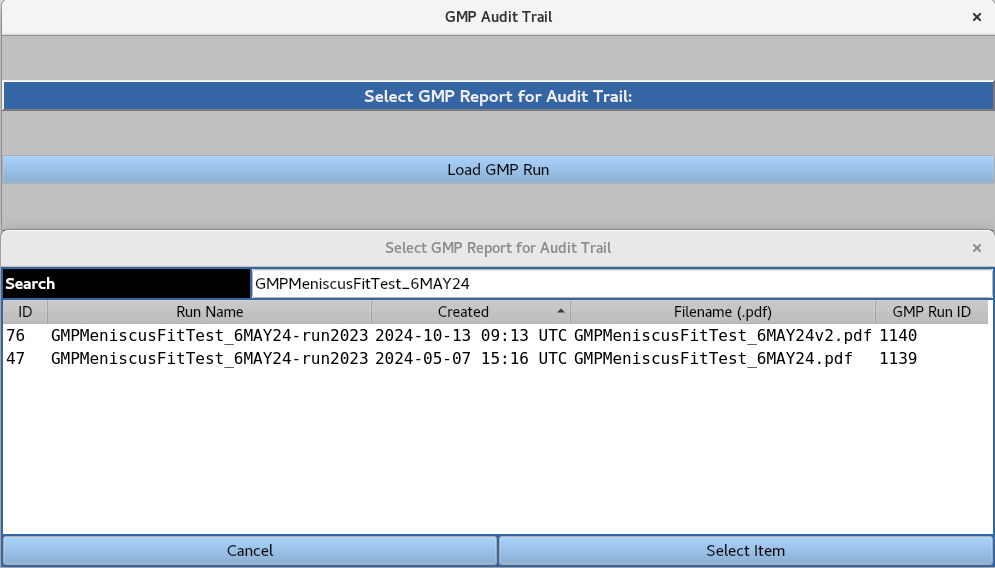Focus the Search input field

coord(622,284)
